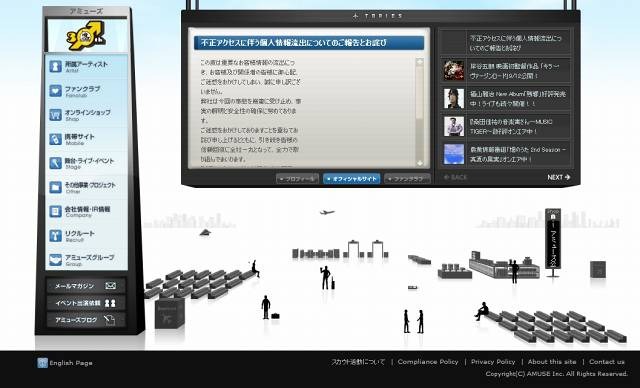Click the Recruit necktie icon
This screenshot has height=388, width=640.
55,235
